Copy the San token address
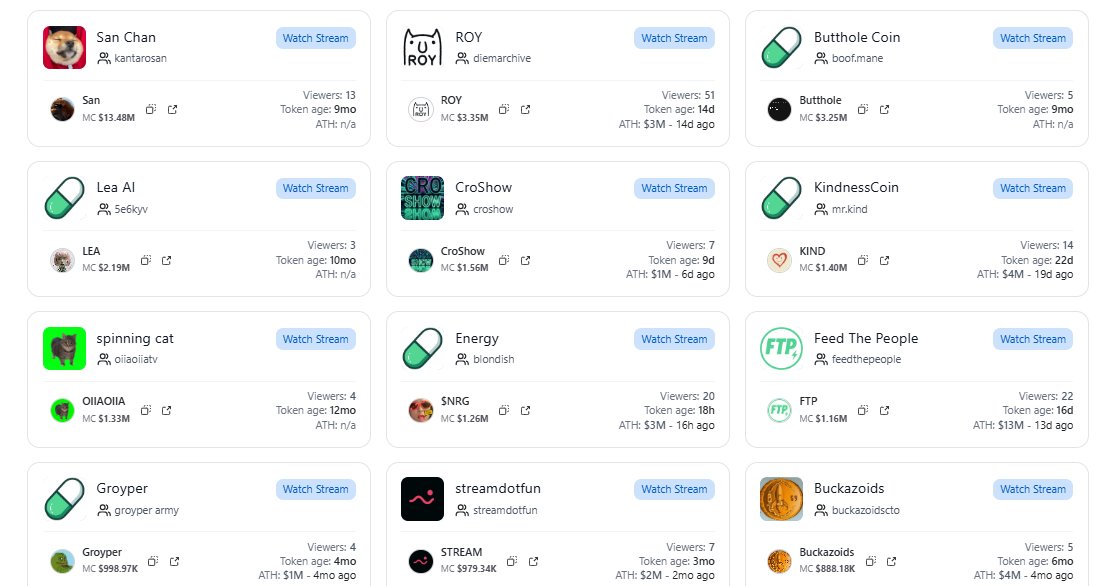The image size is (1109, 586). coord(150,109)
